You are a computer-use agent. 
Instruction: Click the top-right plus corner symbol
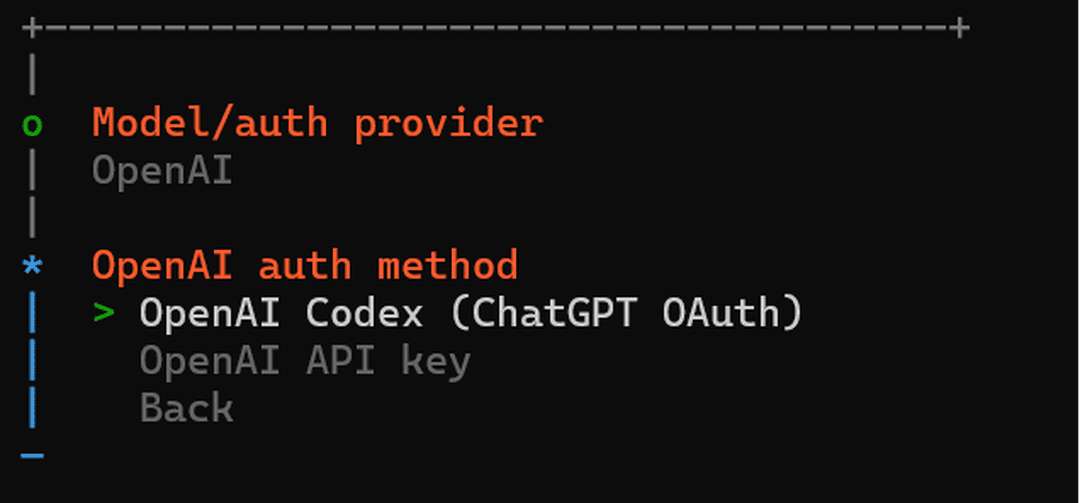tap(960, 28)
